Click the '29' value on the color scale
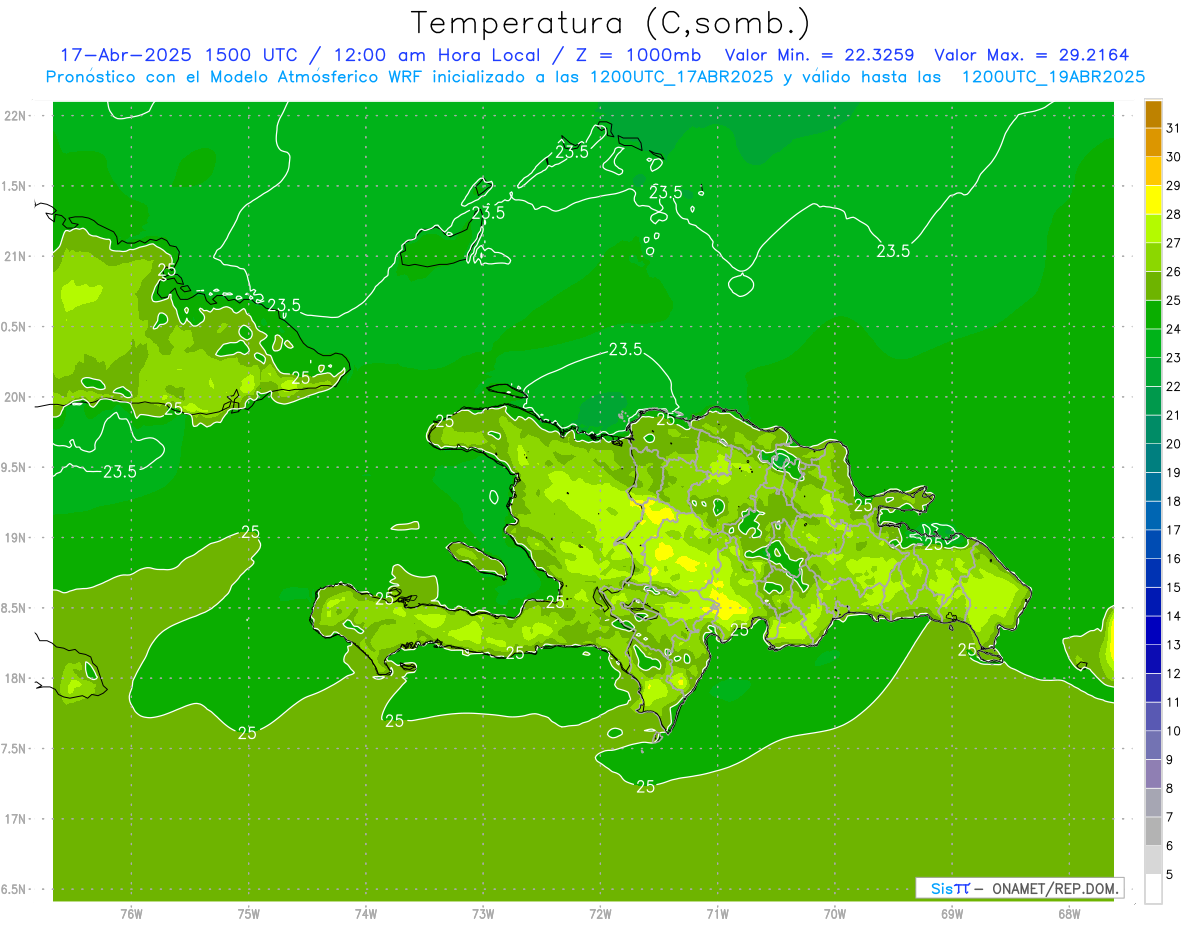Screen dimensions: 1200x927 point(1174,186)
